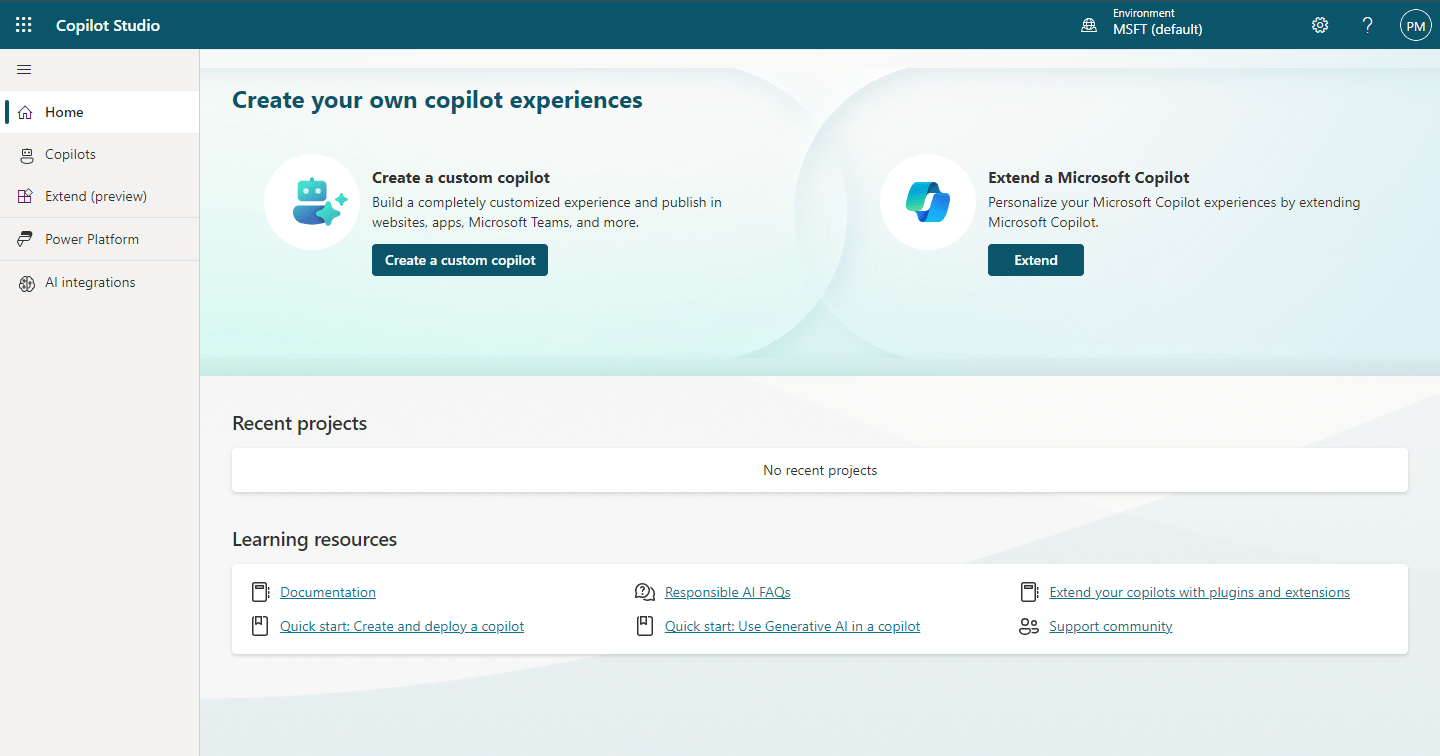The height and width of the screenshot is (756, 1440).
Task: Open Settings gear icon in header
Action: point(1320,25)
